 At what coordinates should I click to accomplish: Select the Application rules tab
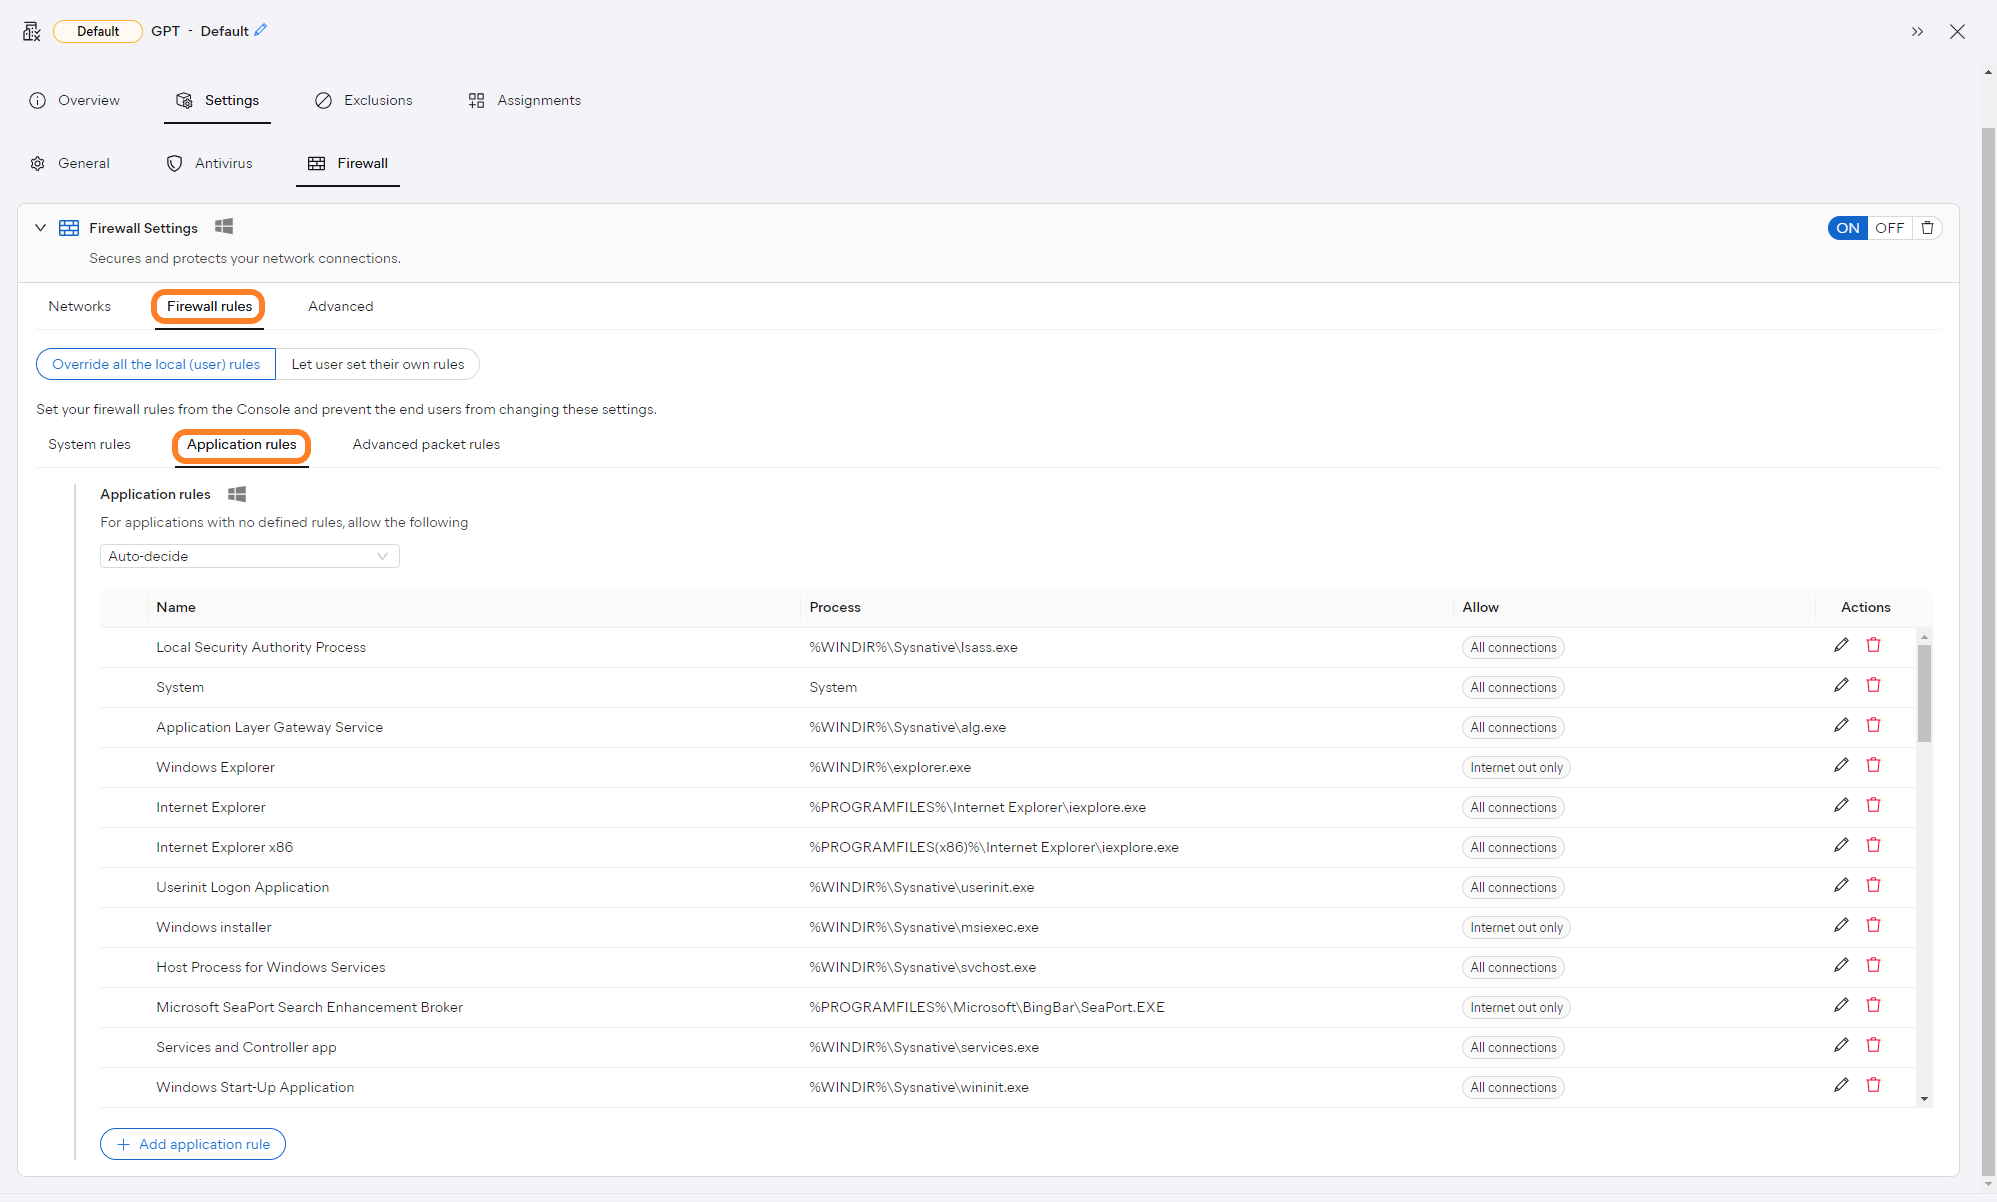[x=242, y=444]
